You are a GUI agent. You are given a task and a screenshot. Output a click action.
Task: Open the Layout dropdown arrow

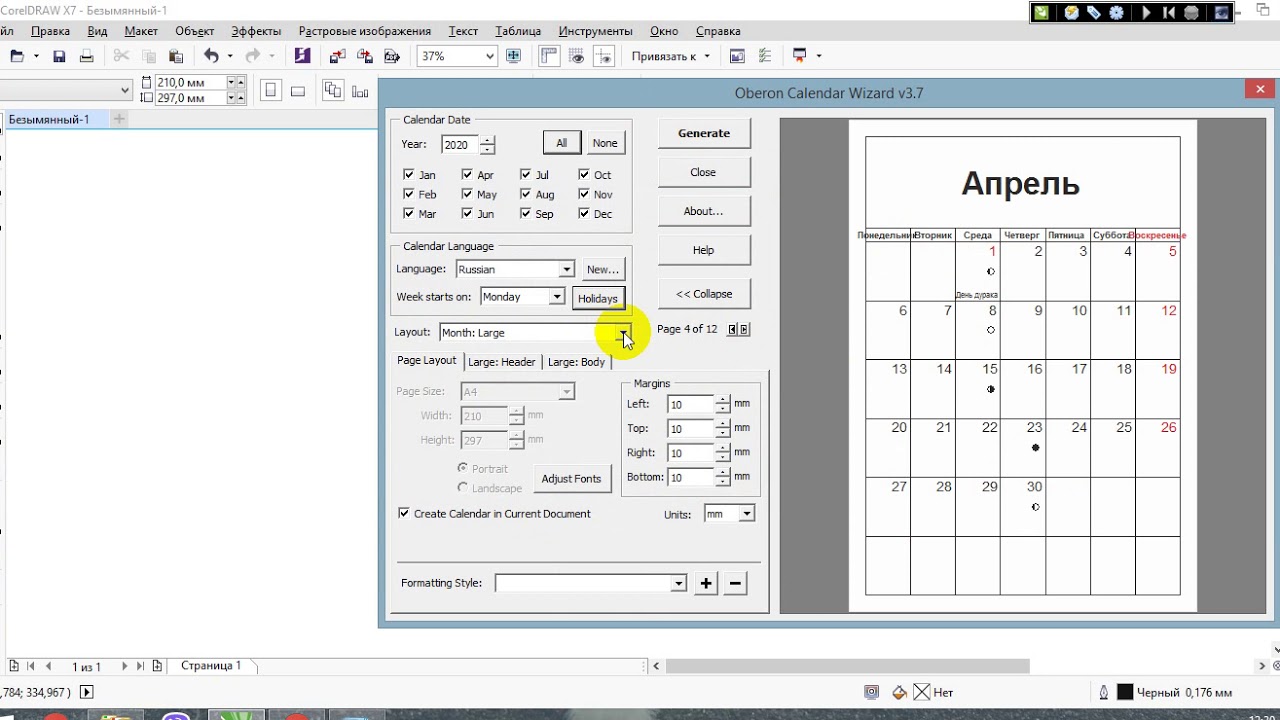623,332
